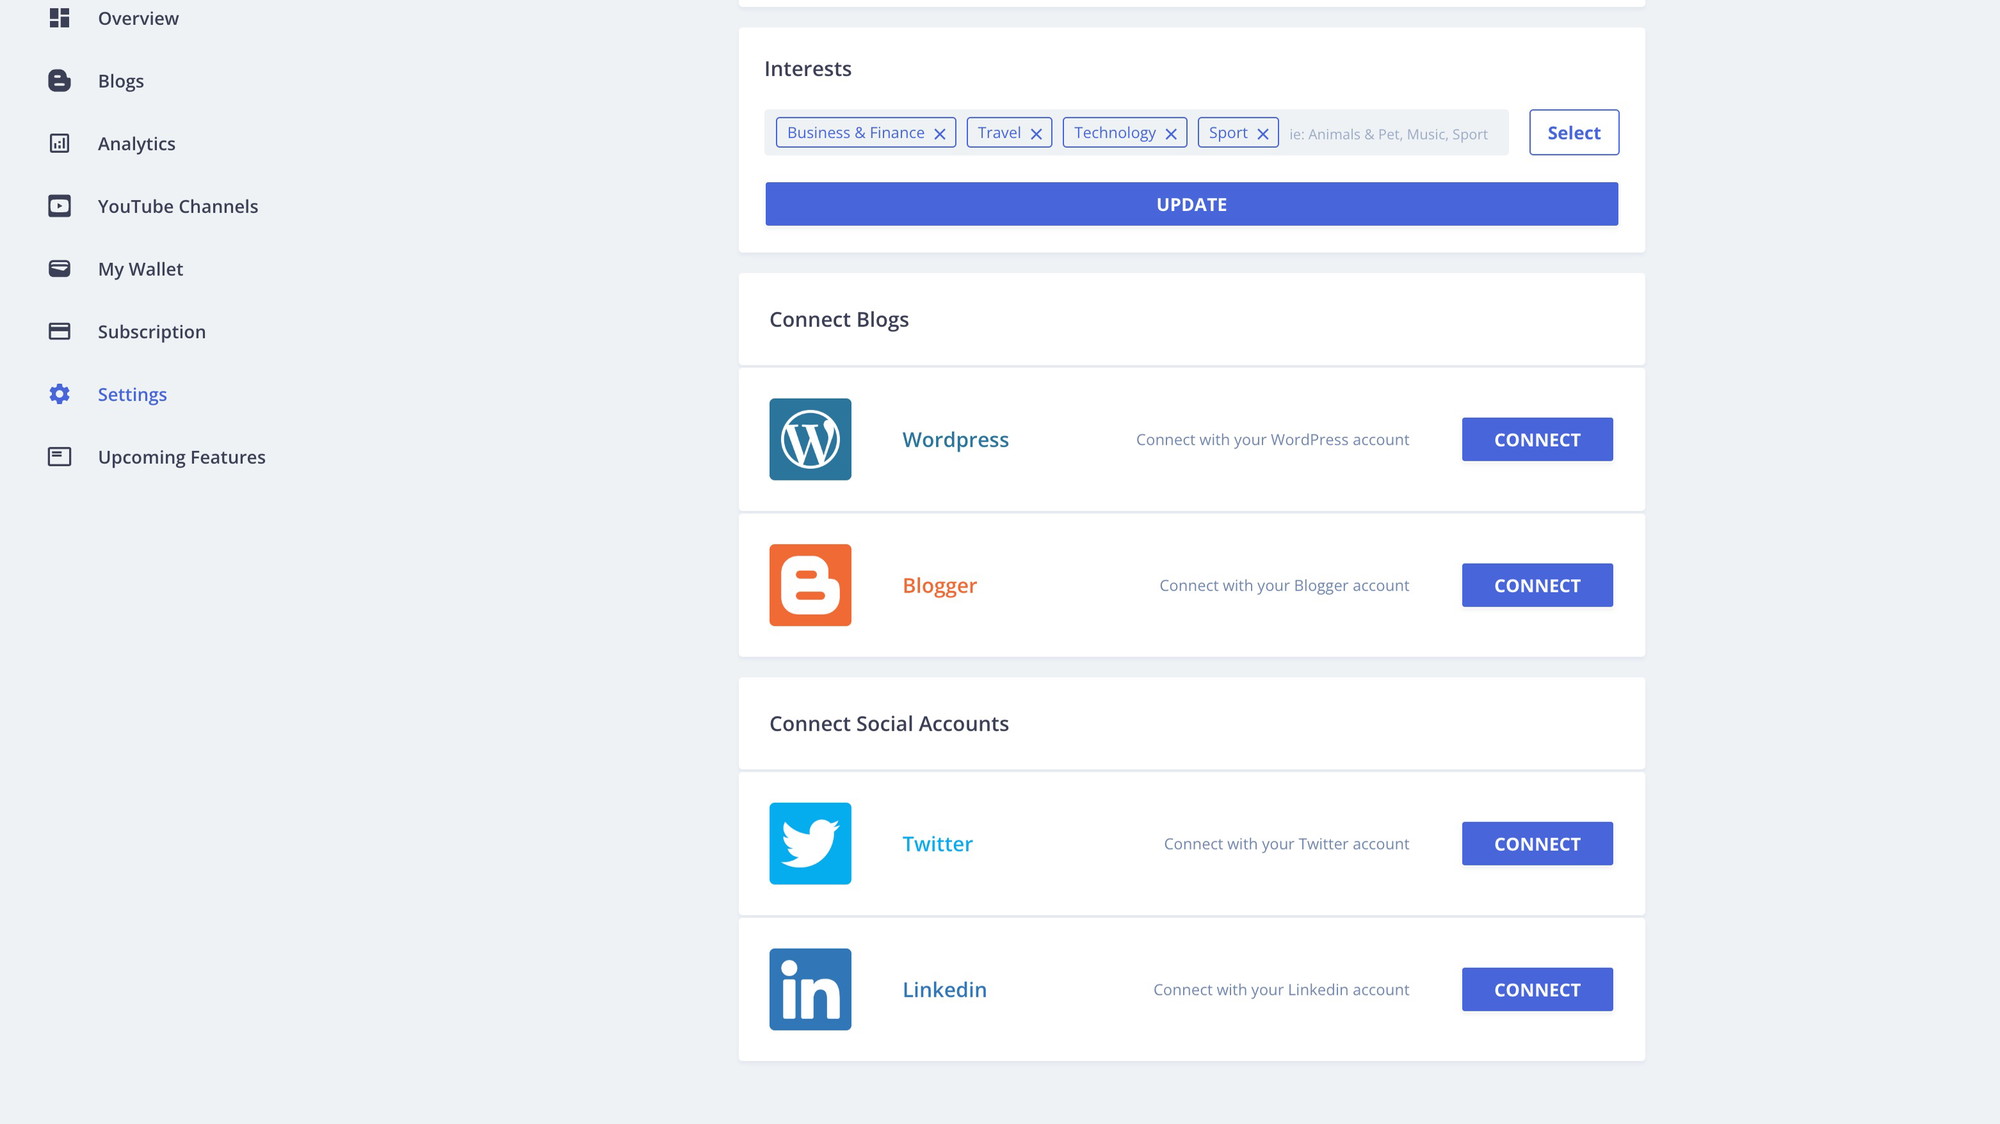
Task: Open the interests Select picker
Action: click(1573, 132)
